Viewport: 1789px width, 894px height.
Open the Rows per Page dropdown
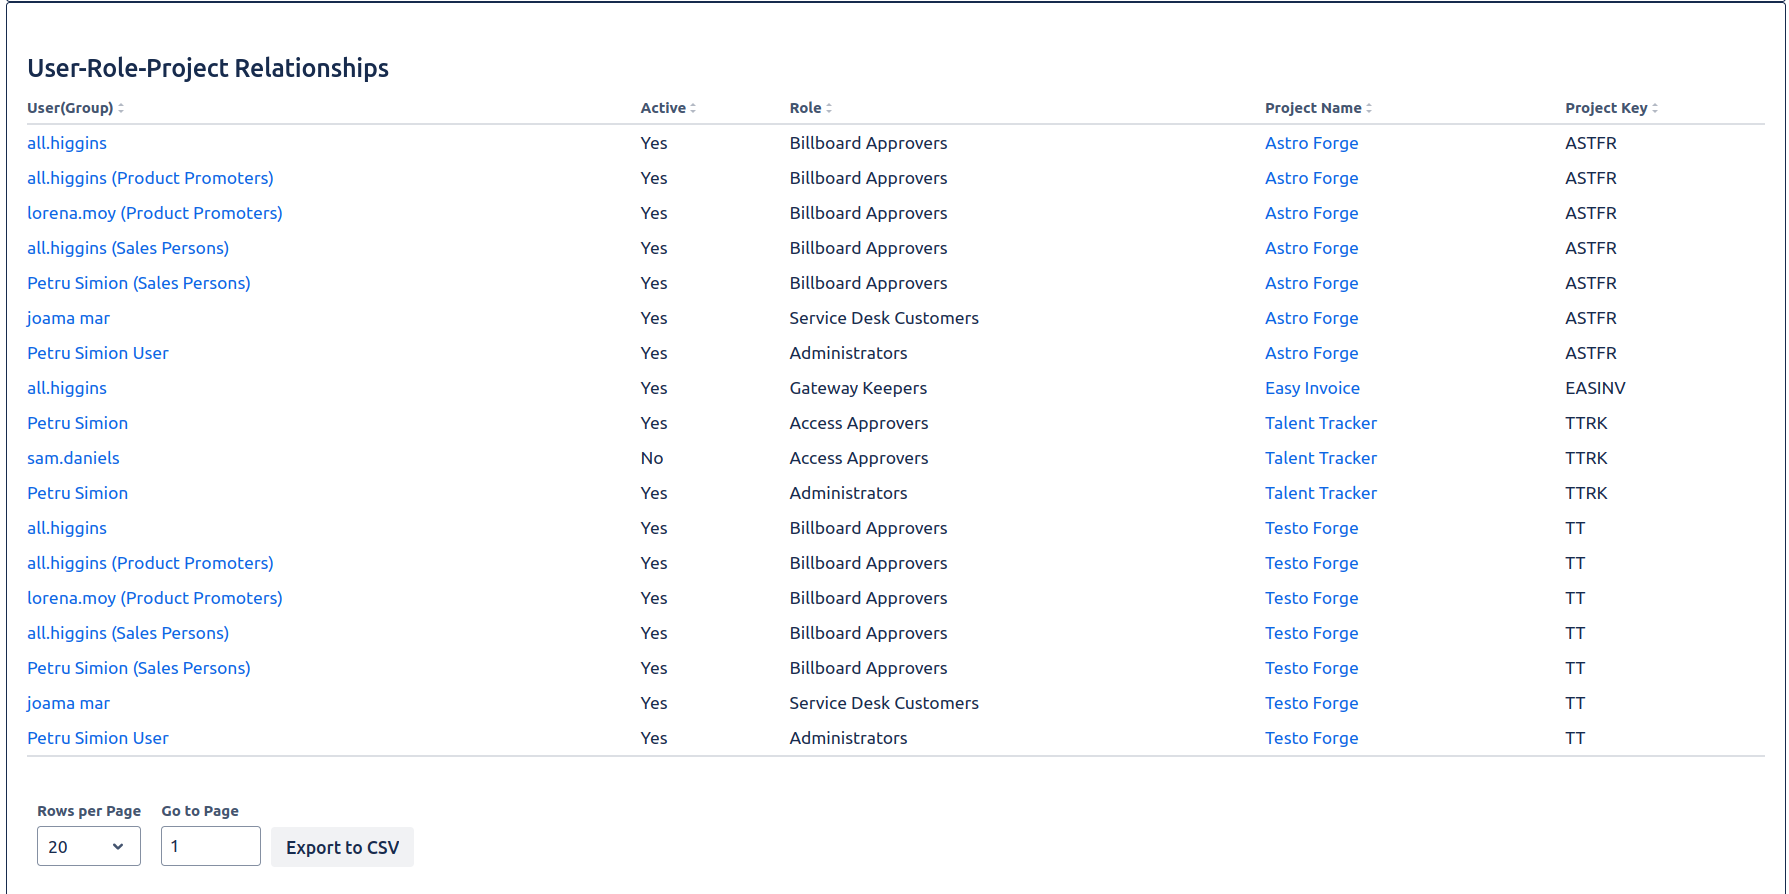(88, 847)
